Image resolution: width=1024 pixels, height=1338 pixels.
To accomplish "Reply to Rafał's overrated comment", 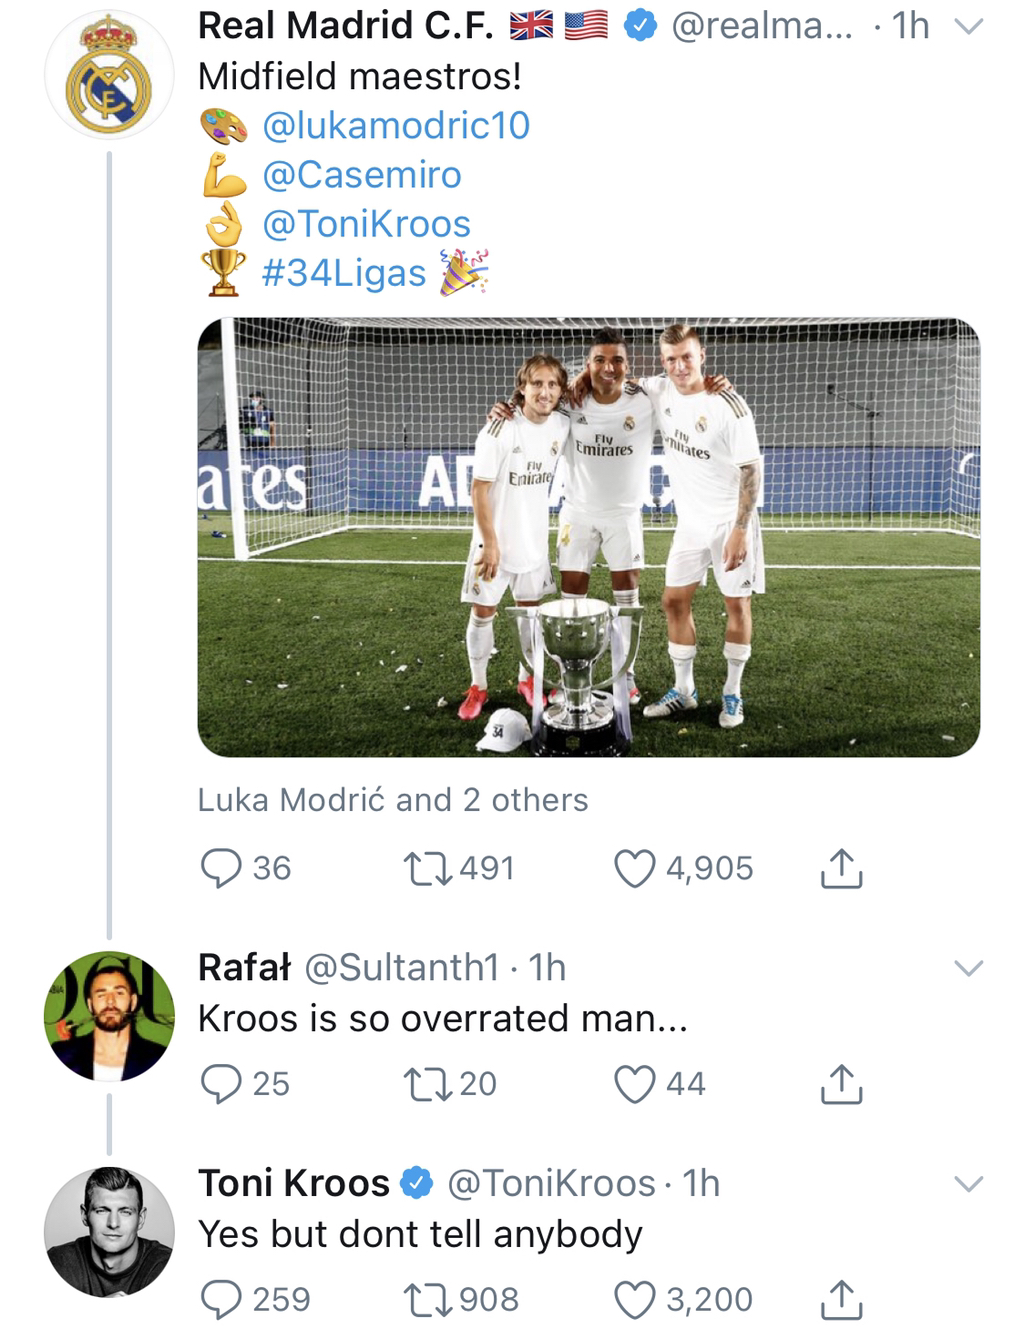I will pyautogui.click(x=222, y=1083).
